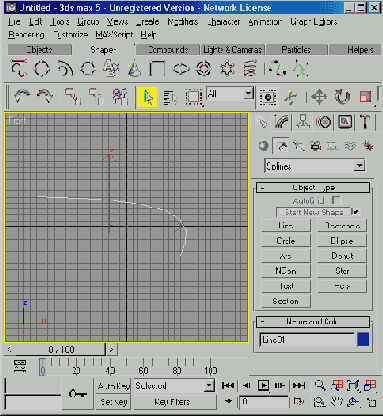Open the MAXScript menu
383x416 pixels.
pyautogui.click(x=114, y=35)
